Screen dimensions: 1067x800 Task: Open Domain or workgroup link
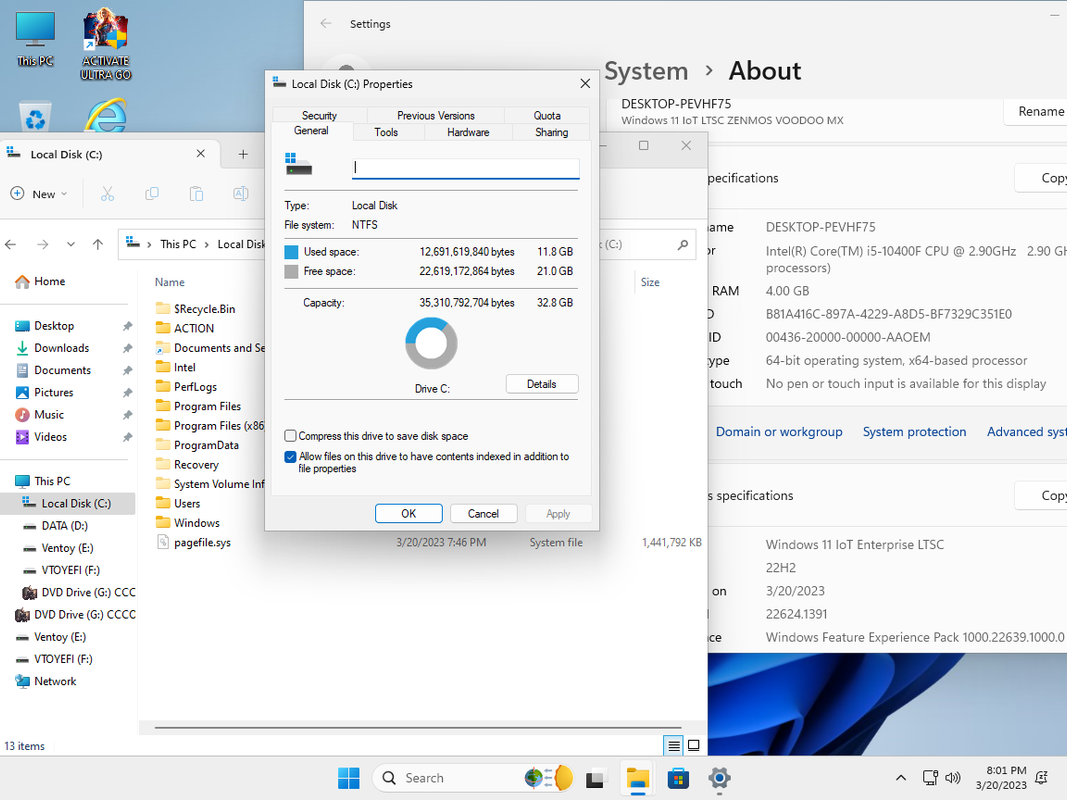coord(779,432)
